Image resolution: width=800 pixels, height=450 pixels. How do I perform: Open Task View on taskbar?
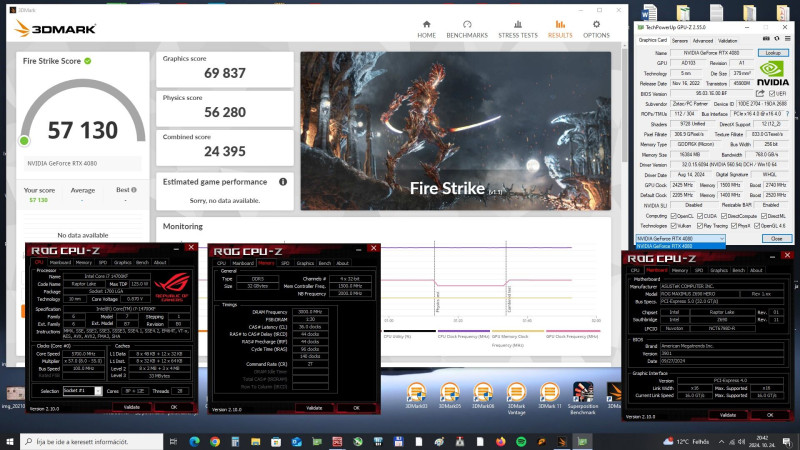coord(173,441)
